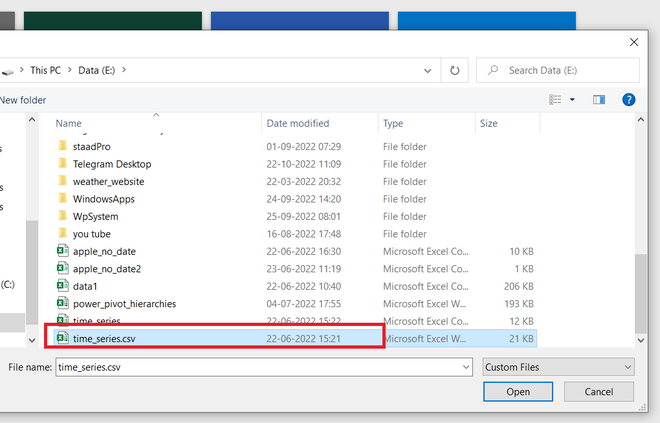
Task: Click the Cancel button
Action: point(599,391)
